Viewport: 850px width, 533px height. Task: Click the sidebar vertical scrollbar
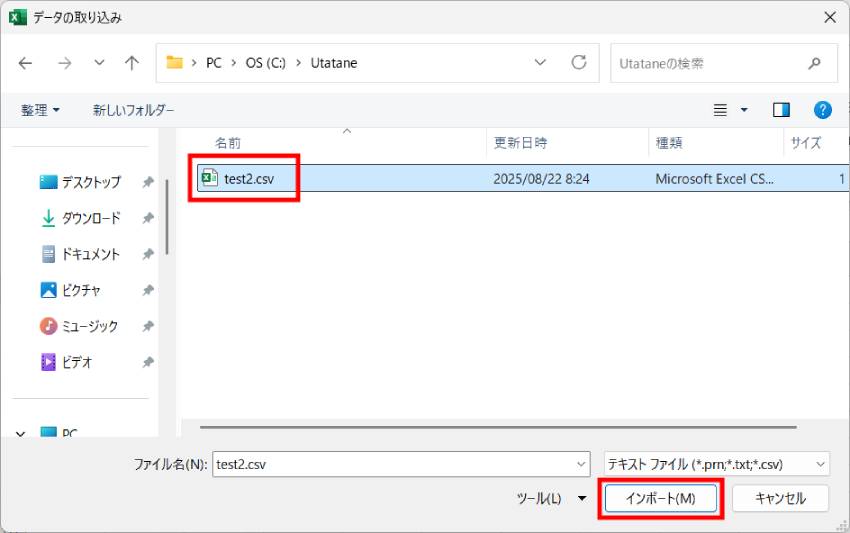click(167, 217)
